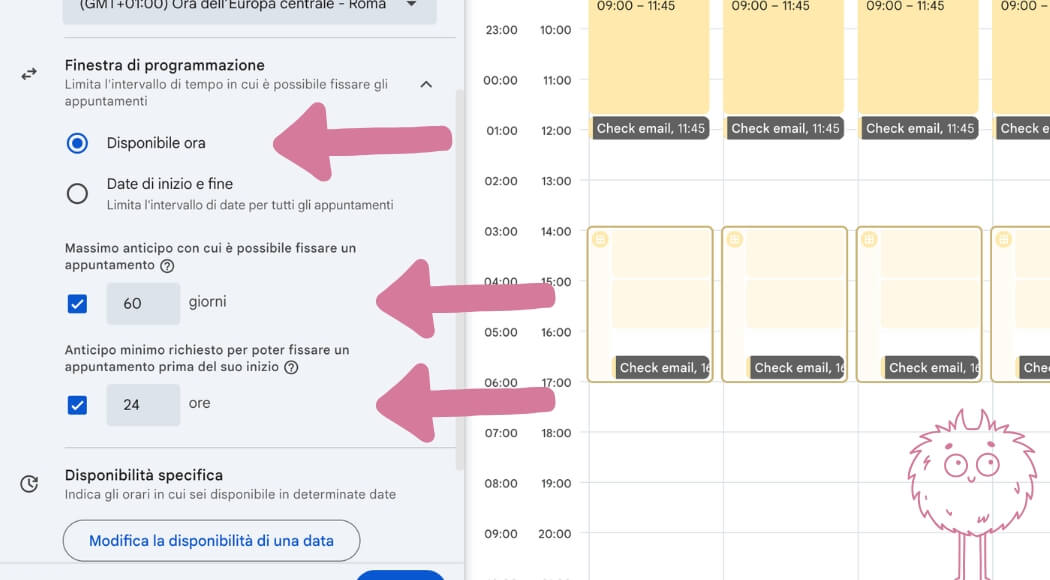Click the fourth afternoon appointment block's grid icon
This screenshot has width=1050, height=580.
pos(1003,239)
